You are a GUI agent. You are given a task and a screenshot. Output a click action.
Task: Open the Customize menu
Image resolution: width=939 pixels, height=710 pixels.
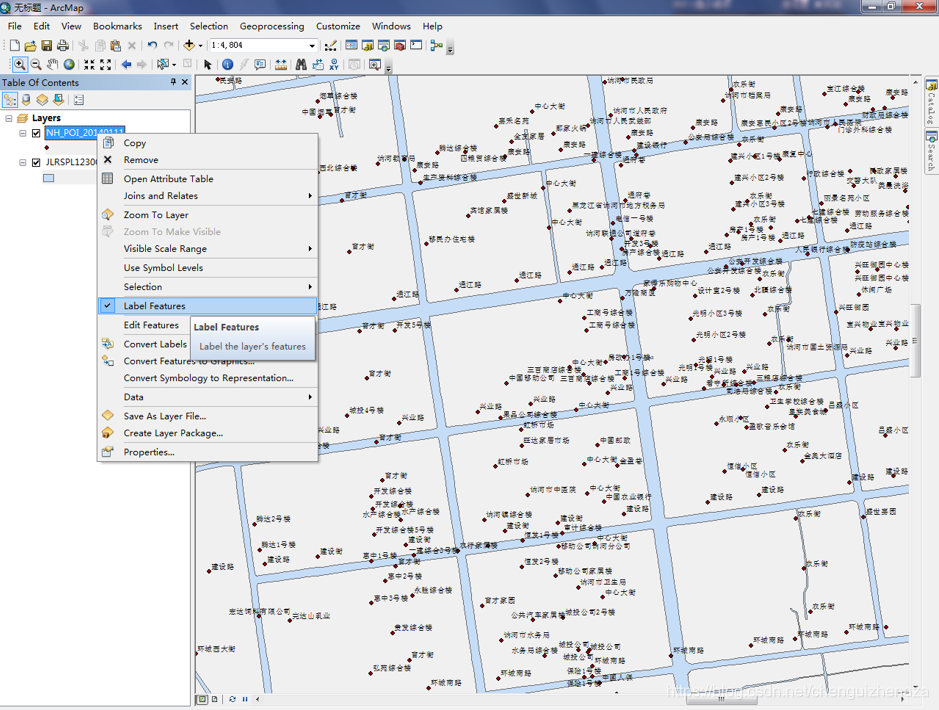point(338,26)
